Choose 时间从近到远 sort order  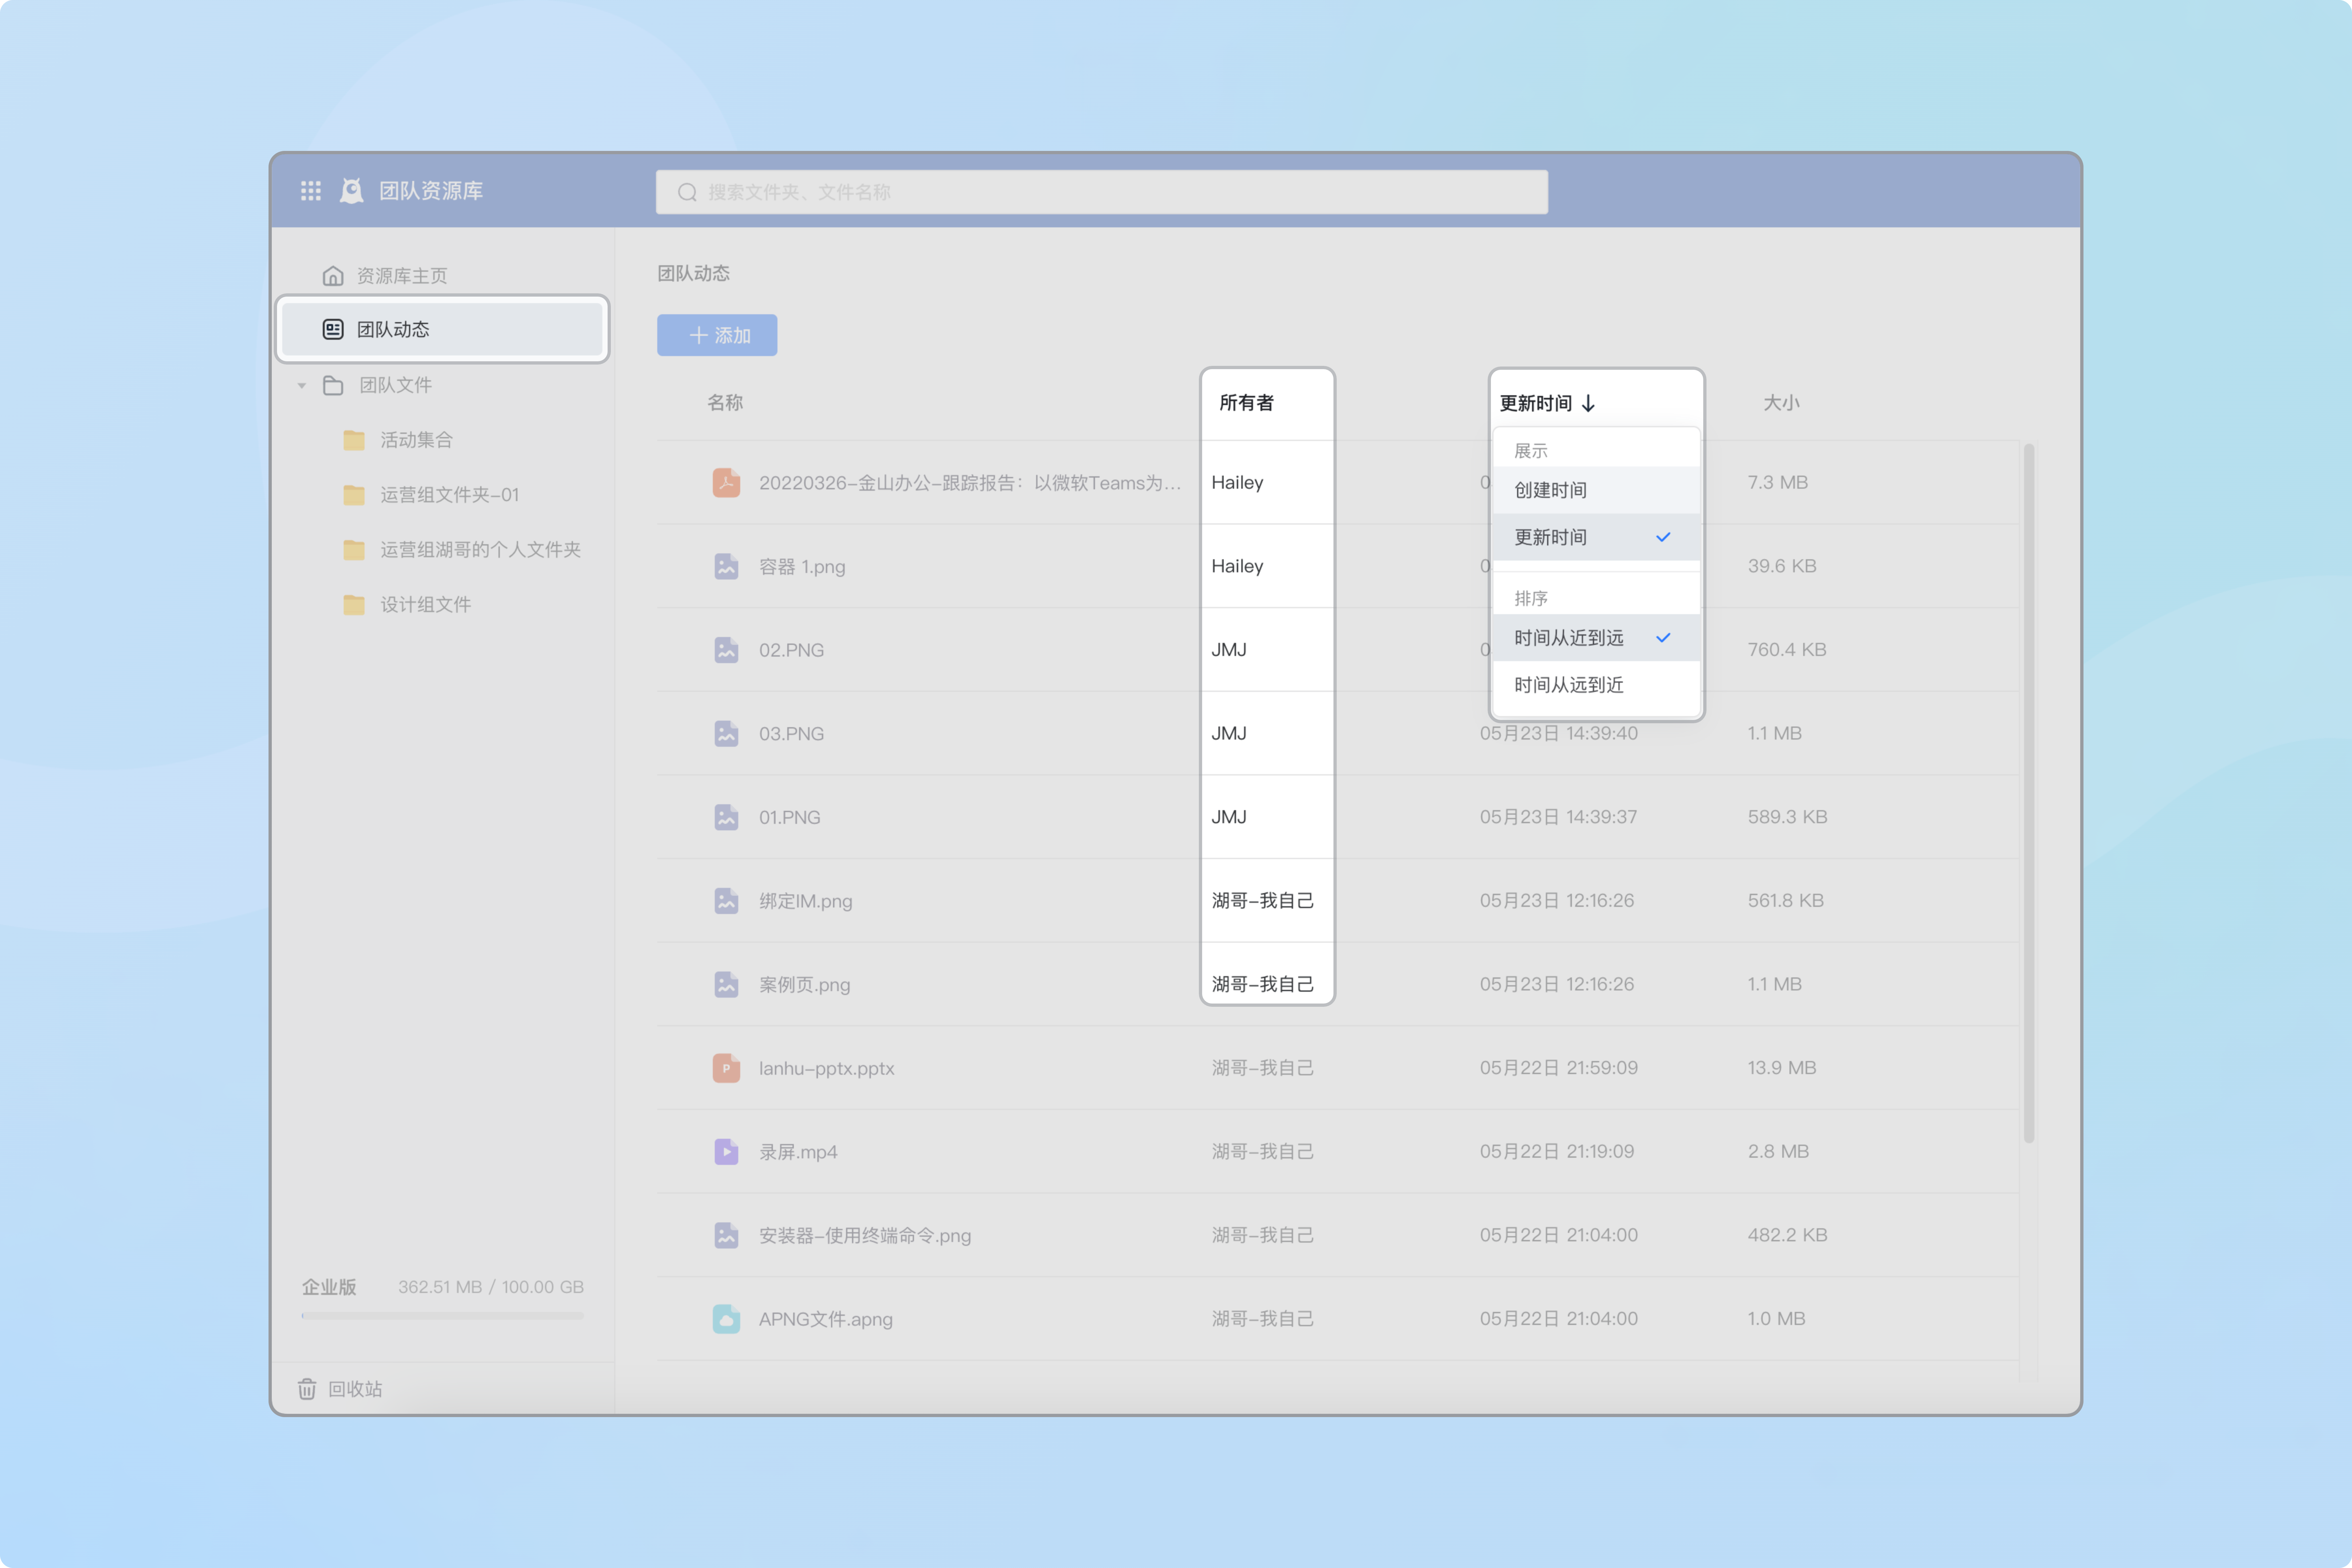tap(1596, 638)
